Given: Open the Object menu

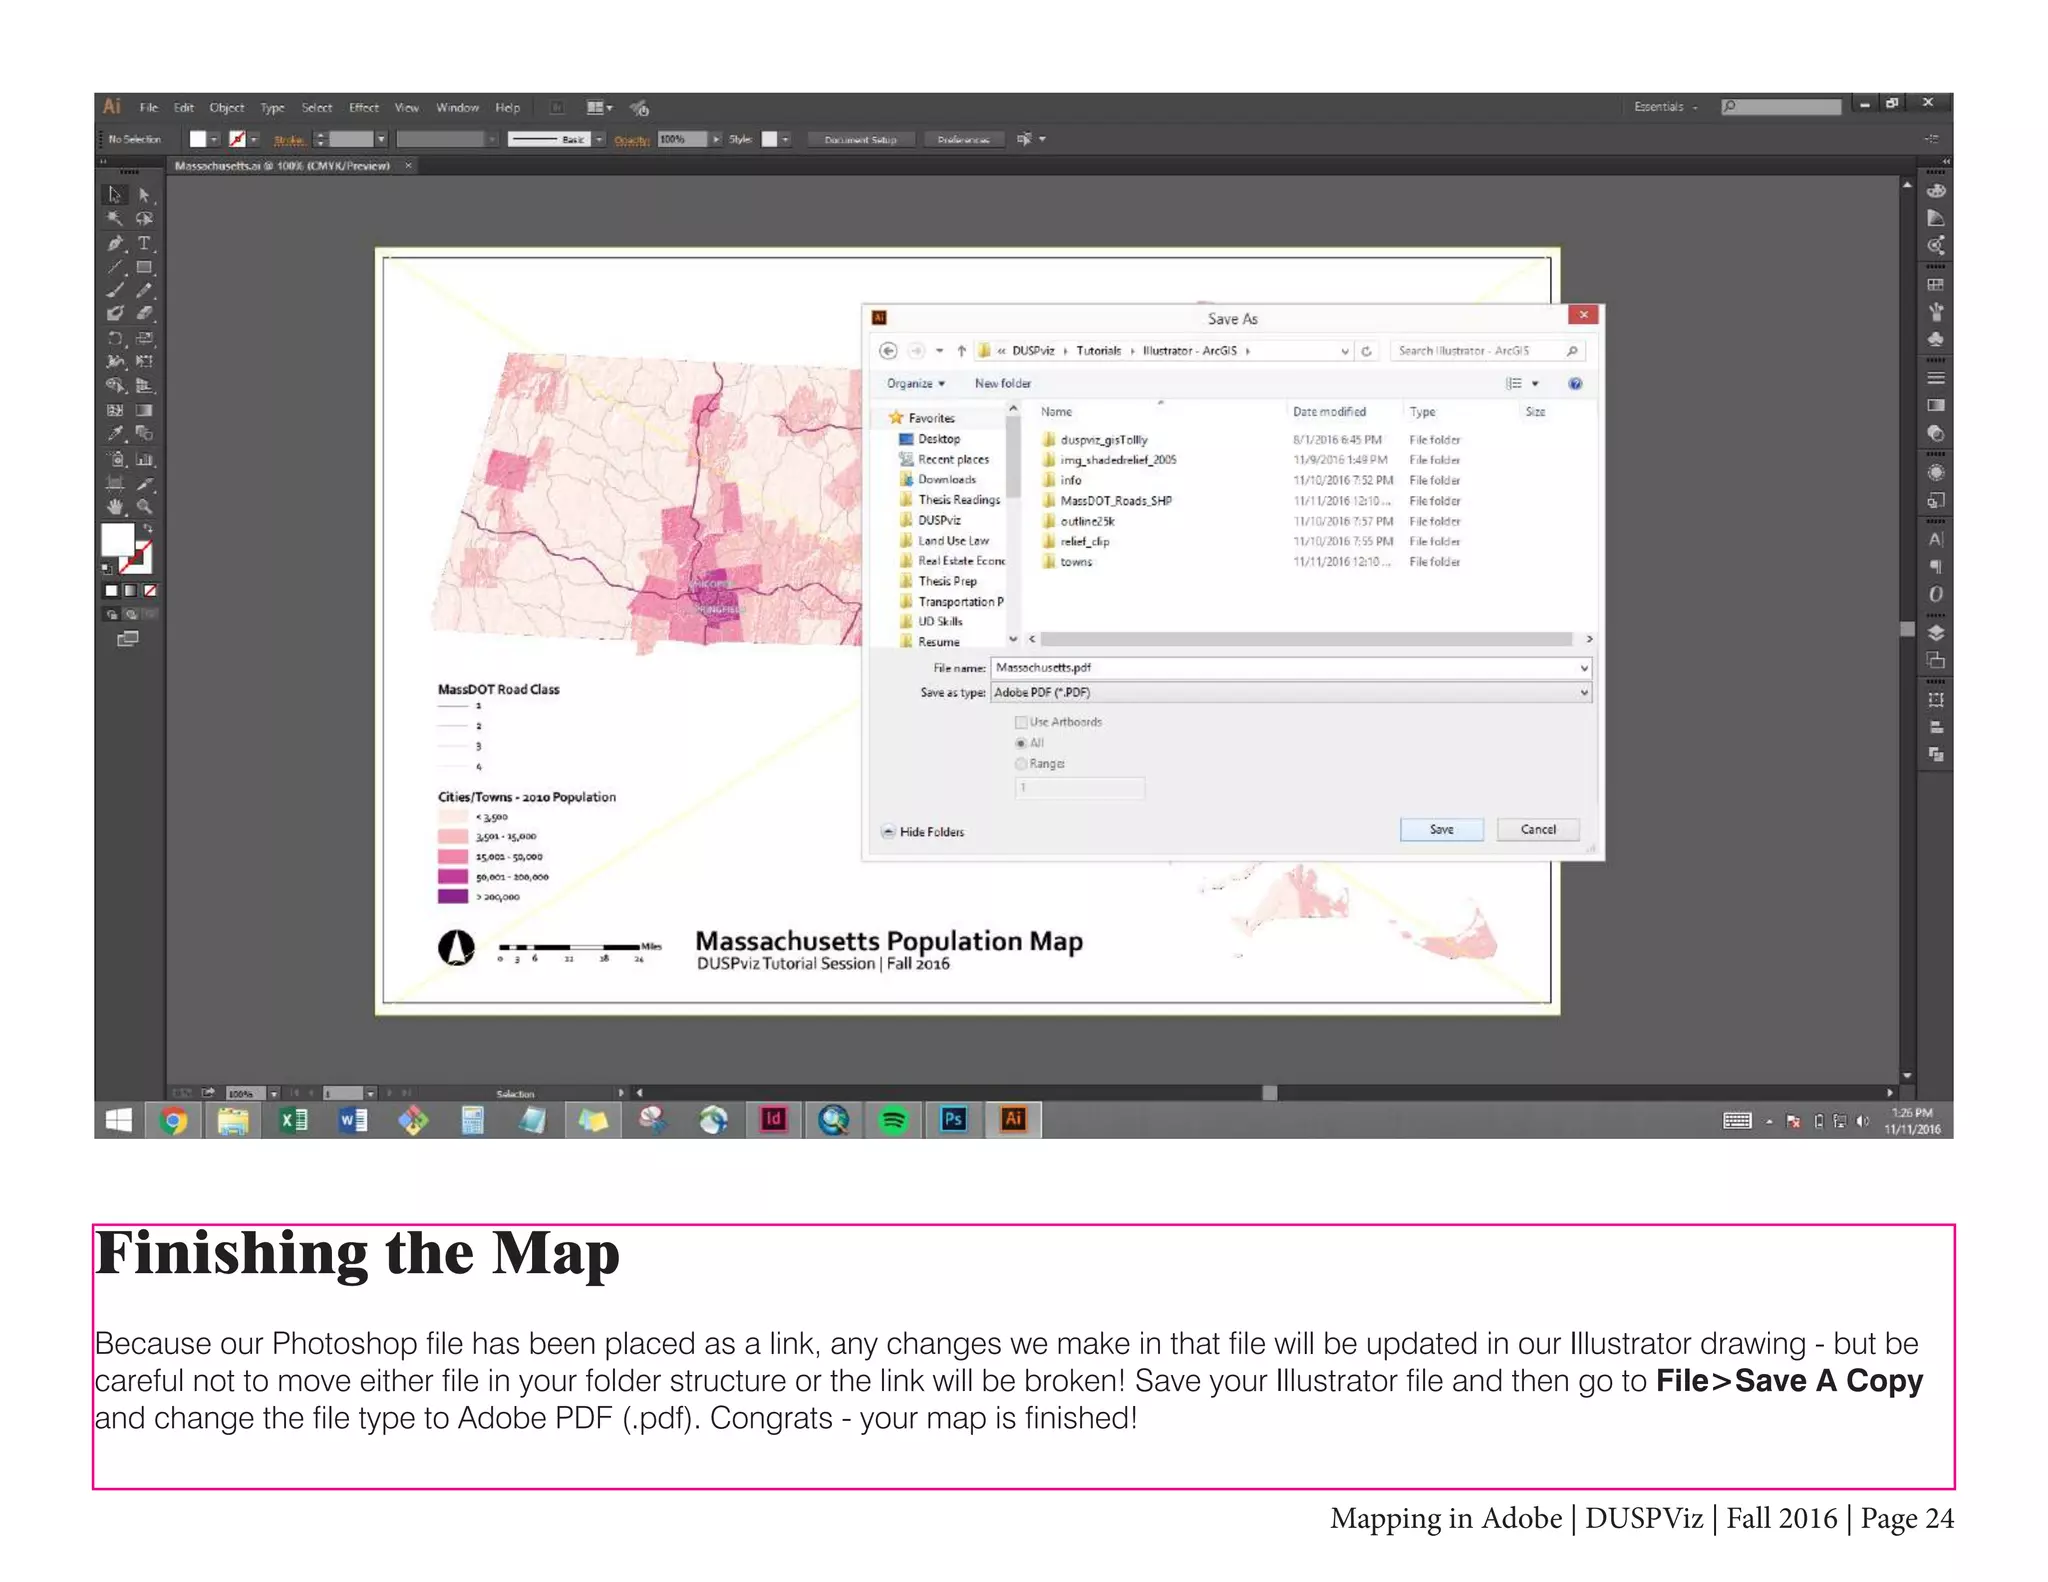Looking at the screenshot, I should pos(226,108).
